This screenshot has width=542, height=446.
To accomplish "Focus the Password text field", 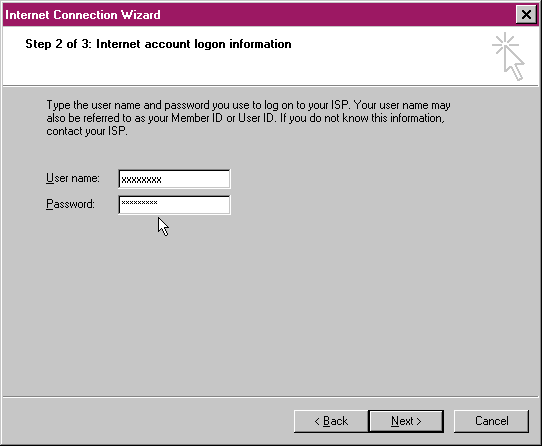I will pyautogui.click(x=174, y=205).
